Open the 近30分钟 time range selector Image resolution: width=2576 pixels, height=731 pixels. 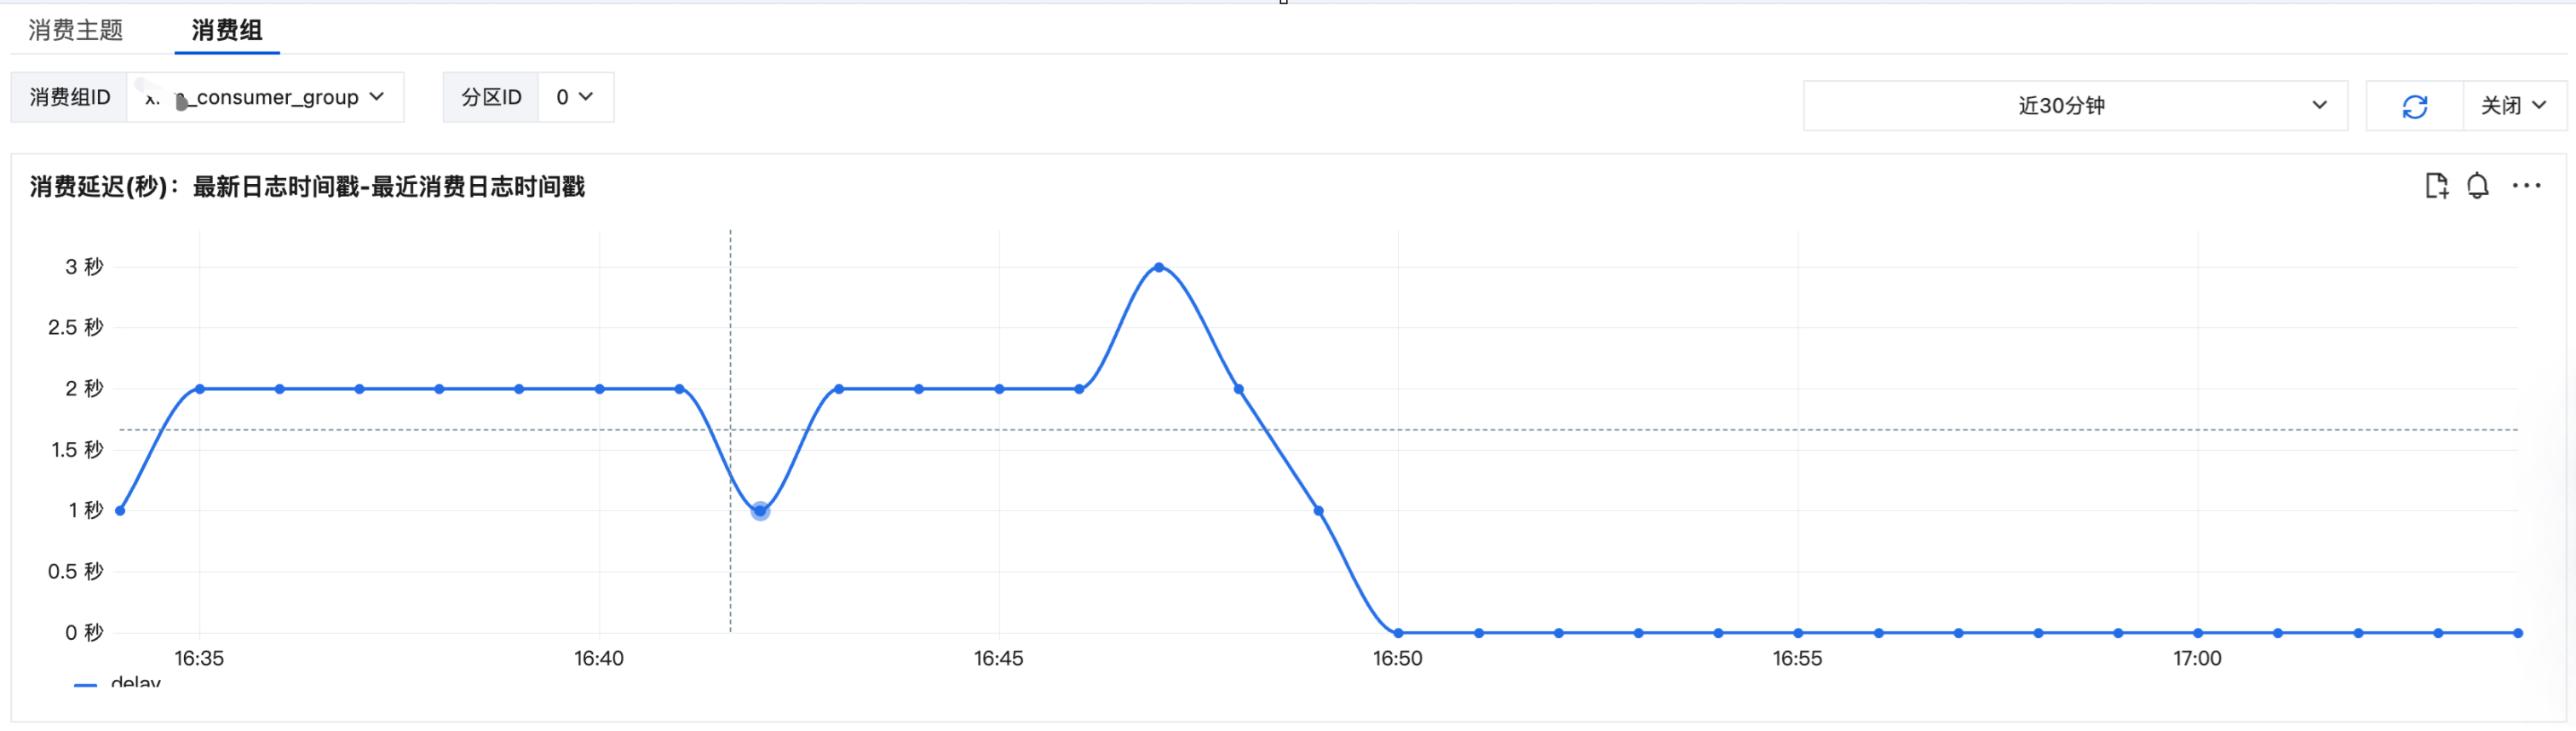(x=2075, y=106)
